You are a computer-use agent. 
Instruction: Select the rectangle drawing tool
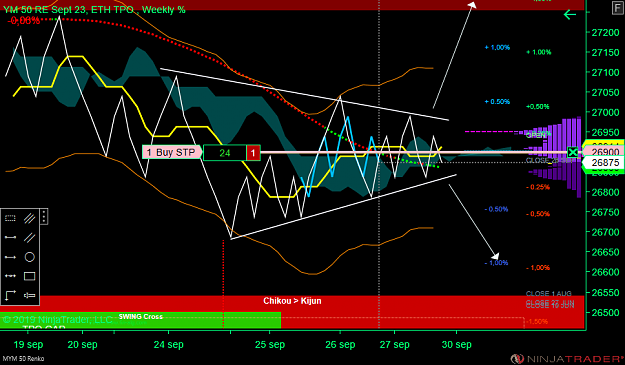pyautogui.click(x=29, y=276)
